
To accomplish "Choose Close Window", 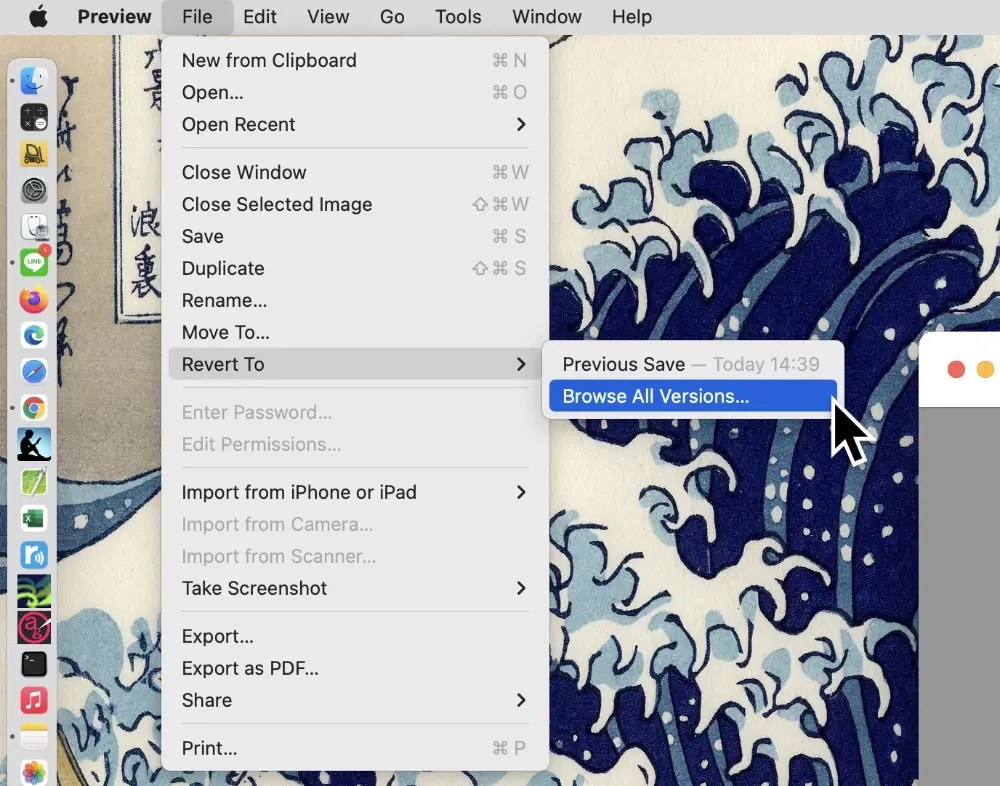I will coord(355,172).
